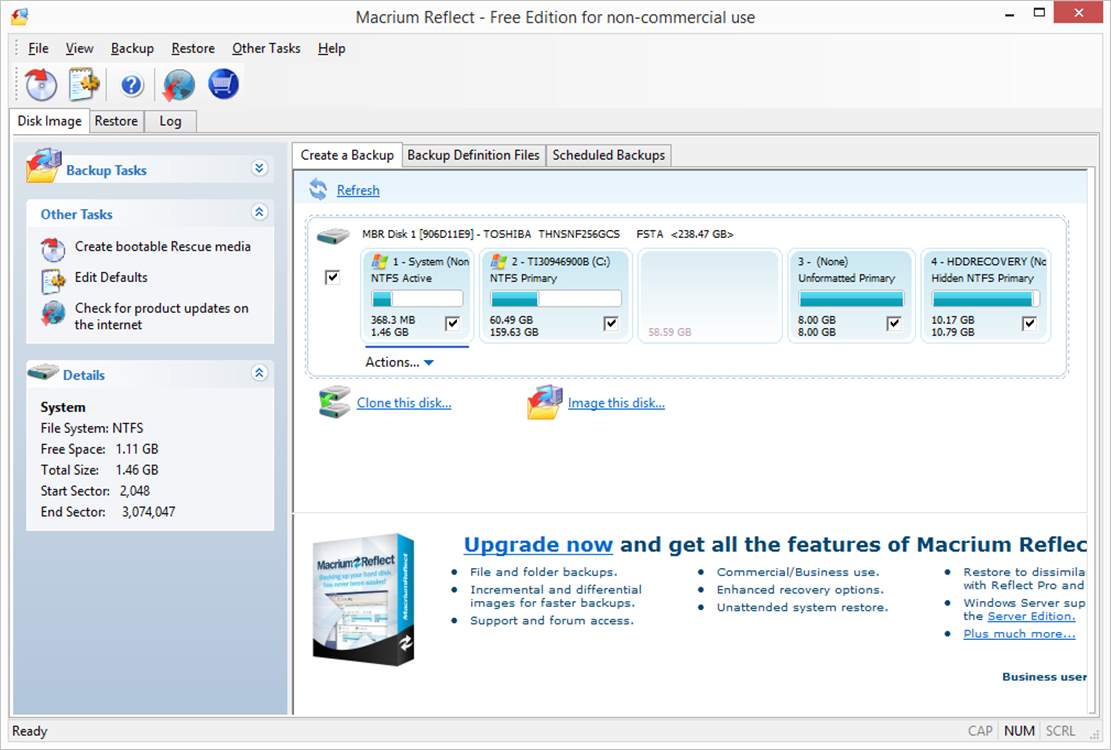1111x750 pixels.
Task: Uncheck the 1 - System partition checkbox
Action: pyautogui.click(x=452, y=324)
